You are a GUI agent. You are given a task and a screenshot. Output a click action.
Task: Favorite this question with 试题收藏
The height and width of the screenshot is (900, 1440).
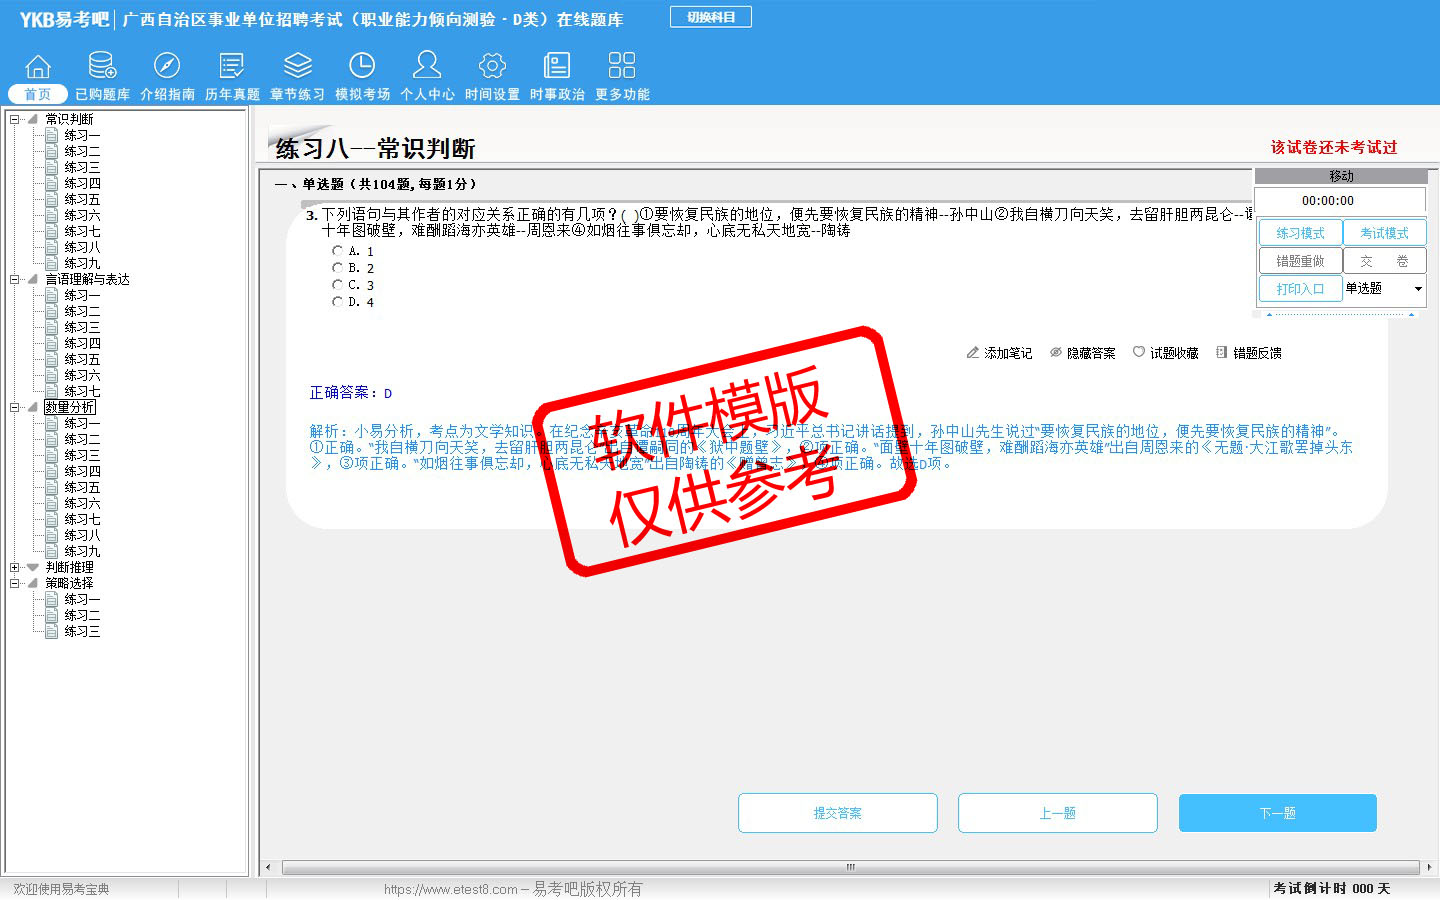1165,353
